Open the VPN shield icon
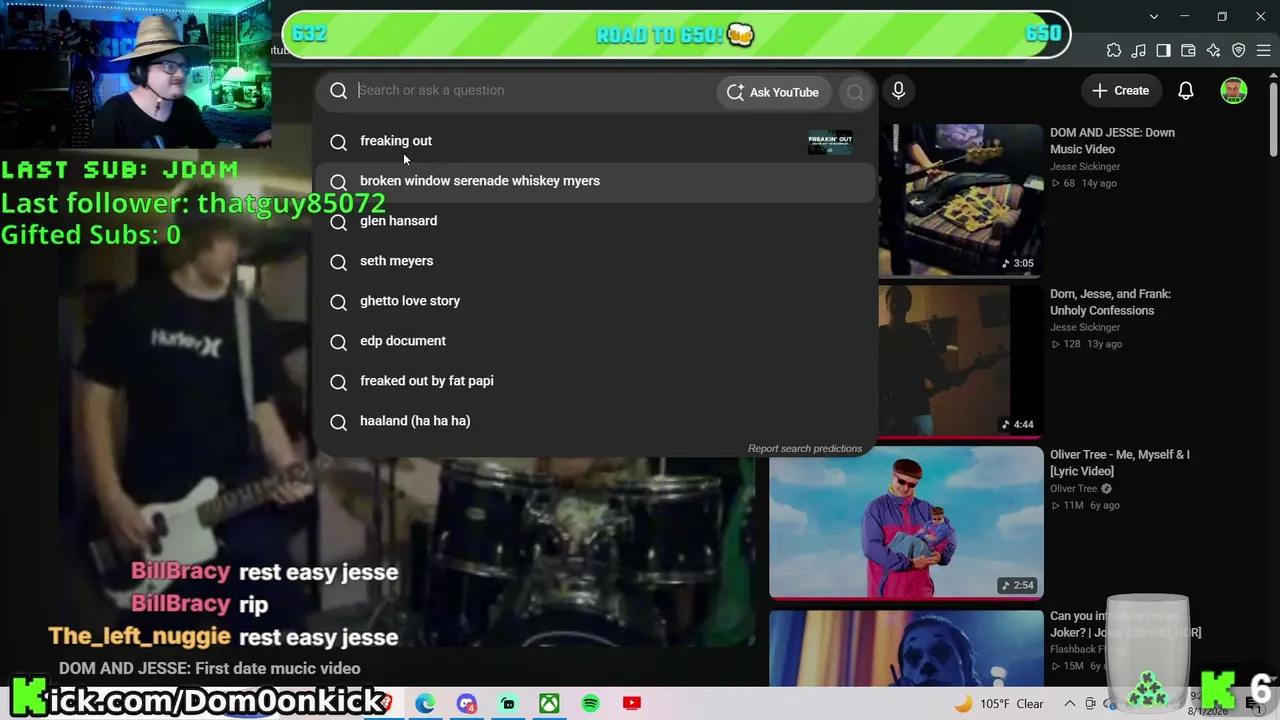Viewport: 1280px width, 720px height. coord(1239,51)
